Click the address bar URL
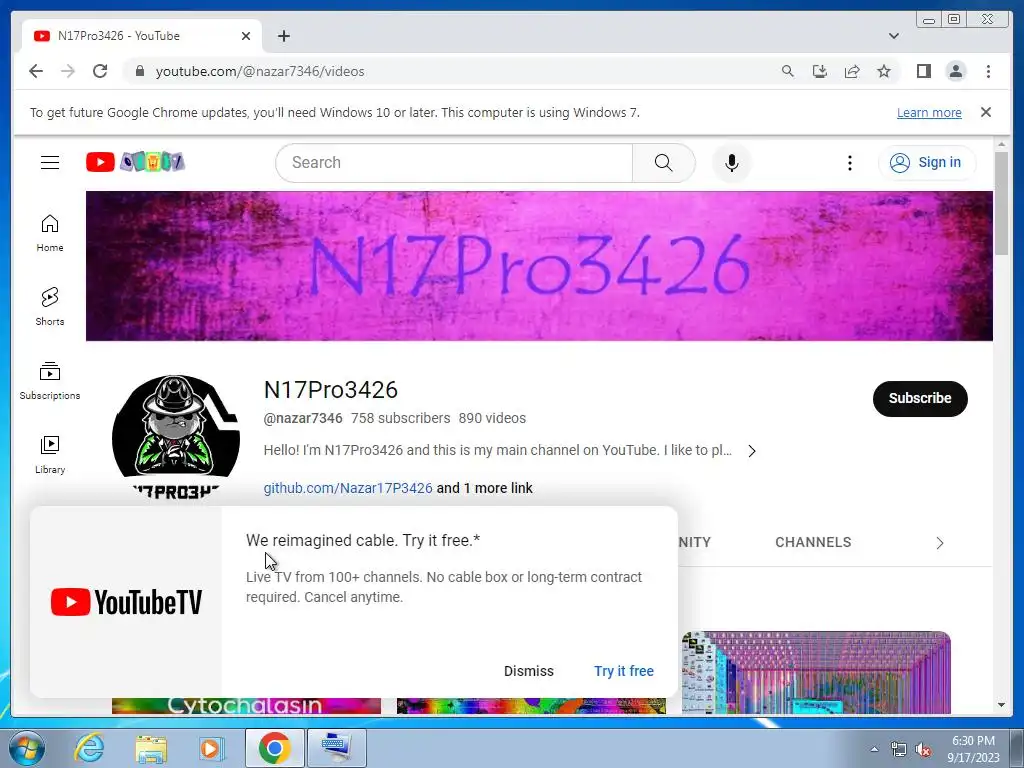Viewport: 1024px width, 768px height. coord(260,71)
